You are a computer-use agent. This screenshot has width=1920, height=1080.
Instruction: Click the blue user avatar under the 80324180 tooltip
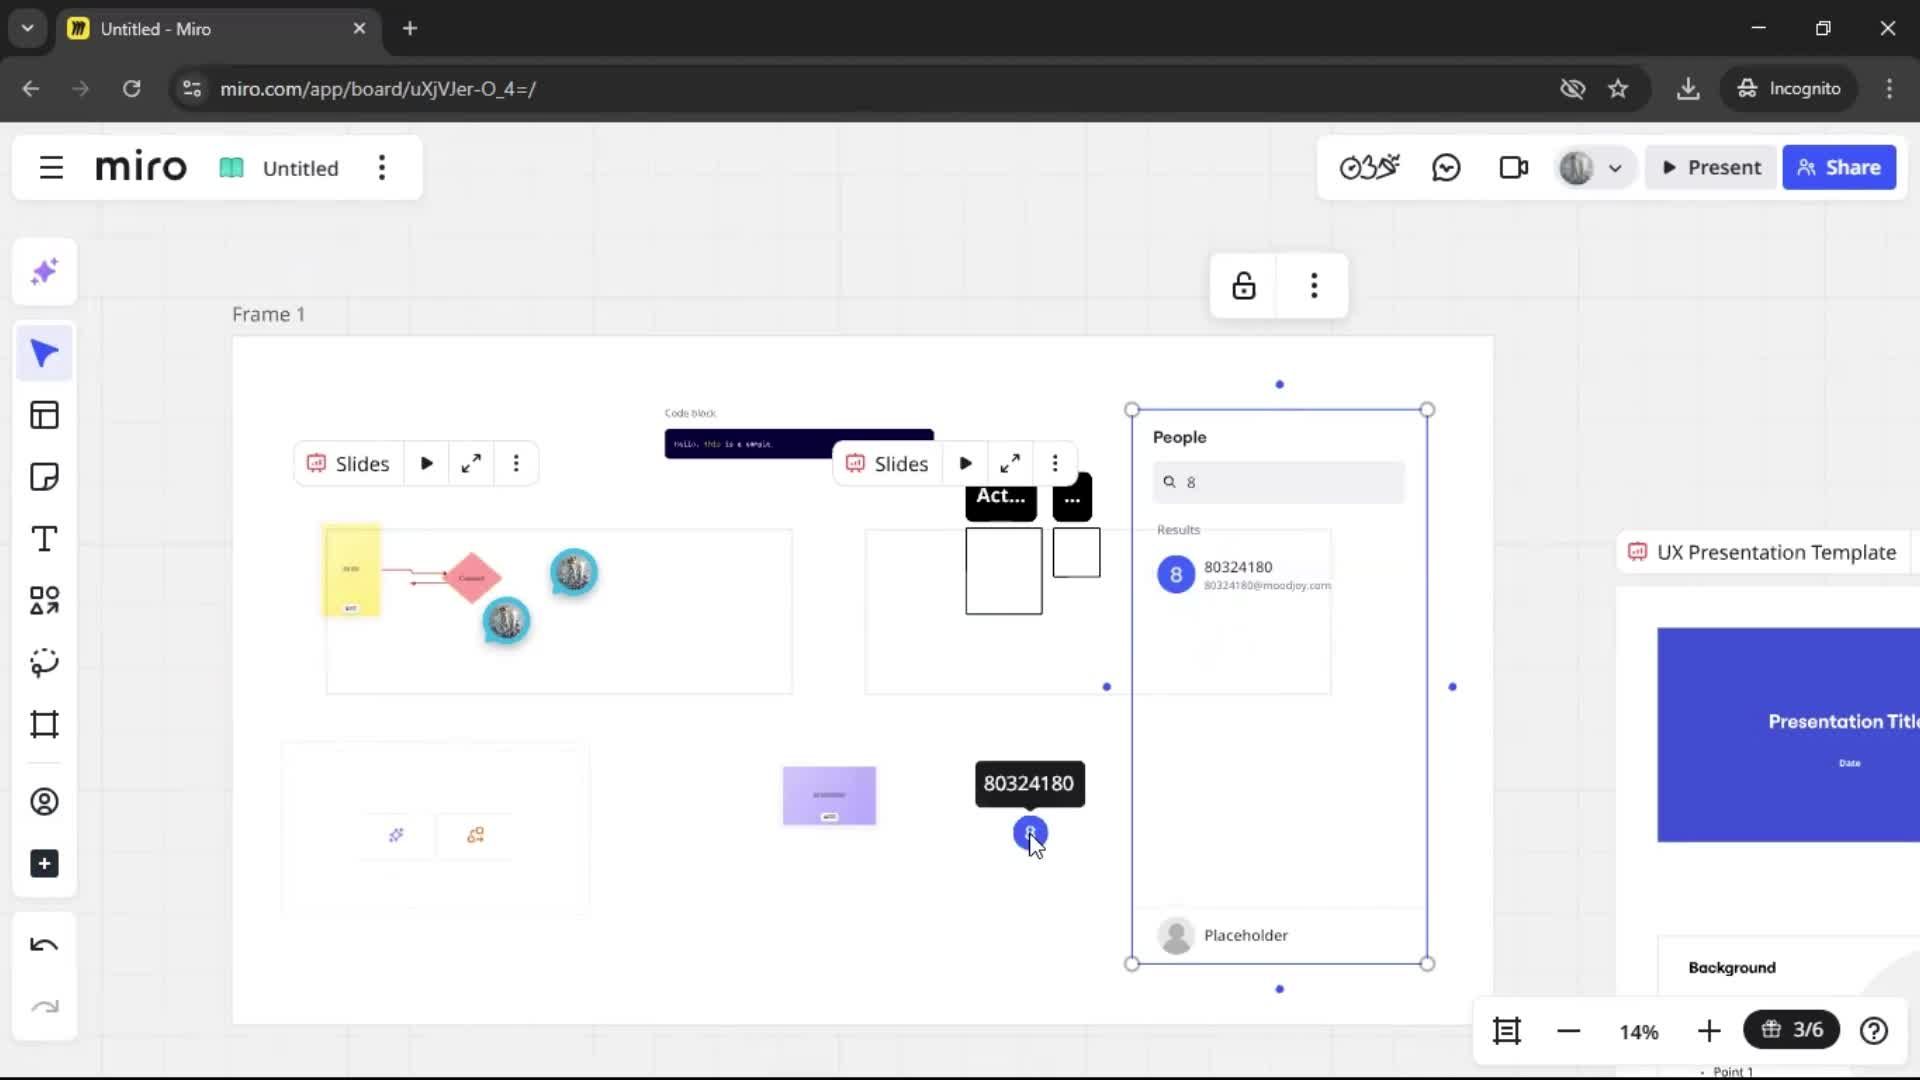click(x=1030, y=832)
